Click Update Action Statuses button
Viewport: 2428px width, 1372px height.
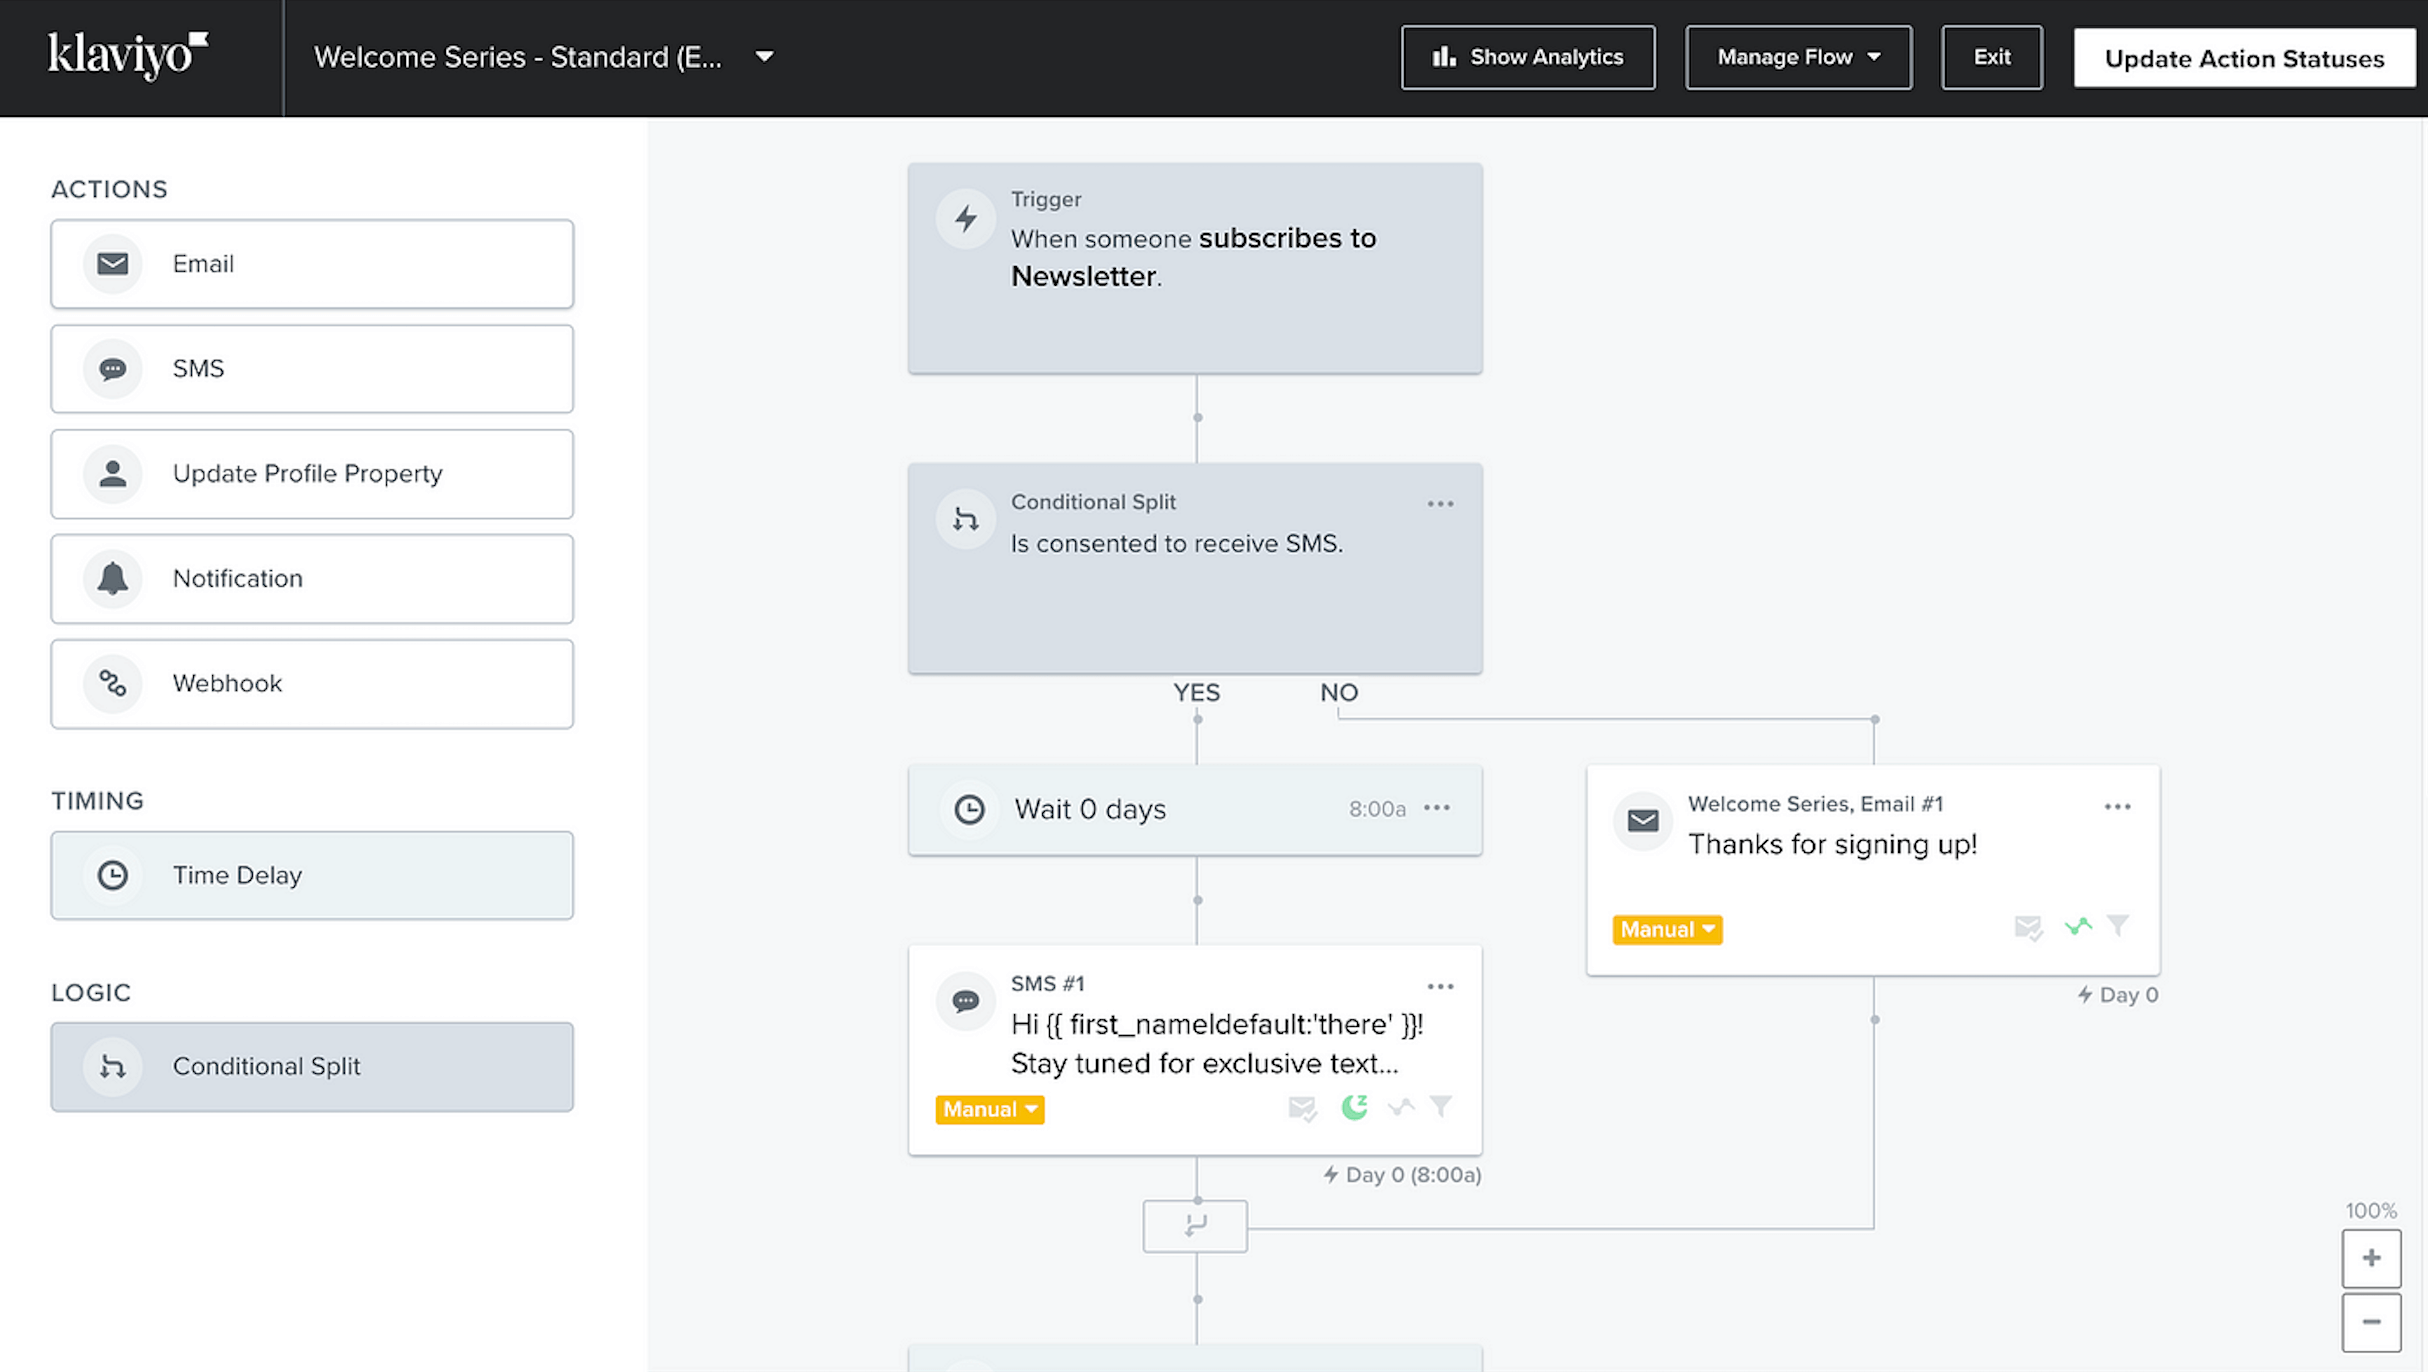2243,57
